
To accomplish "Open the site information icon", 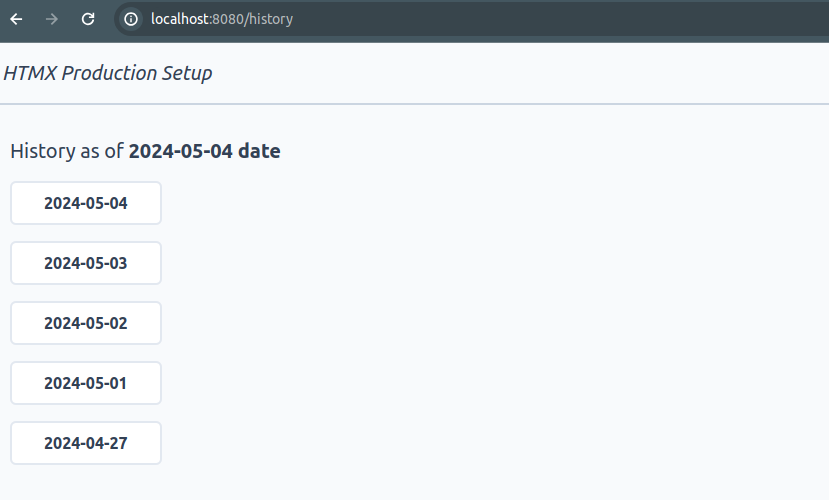I will pos(131,20).
